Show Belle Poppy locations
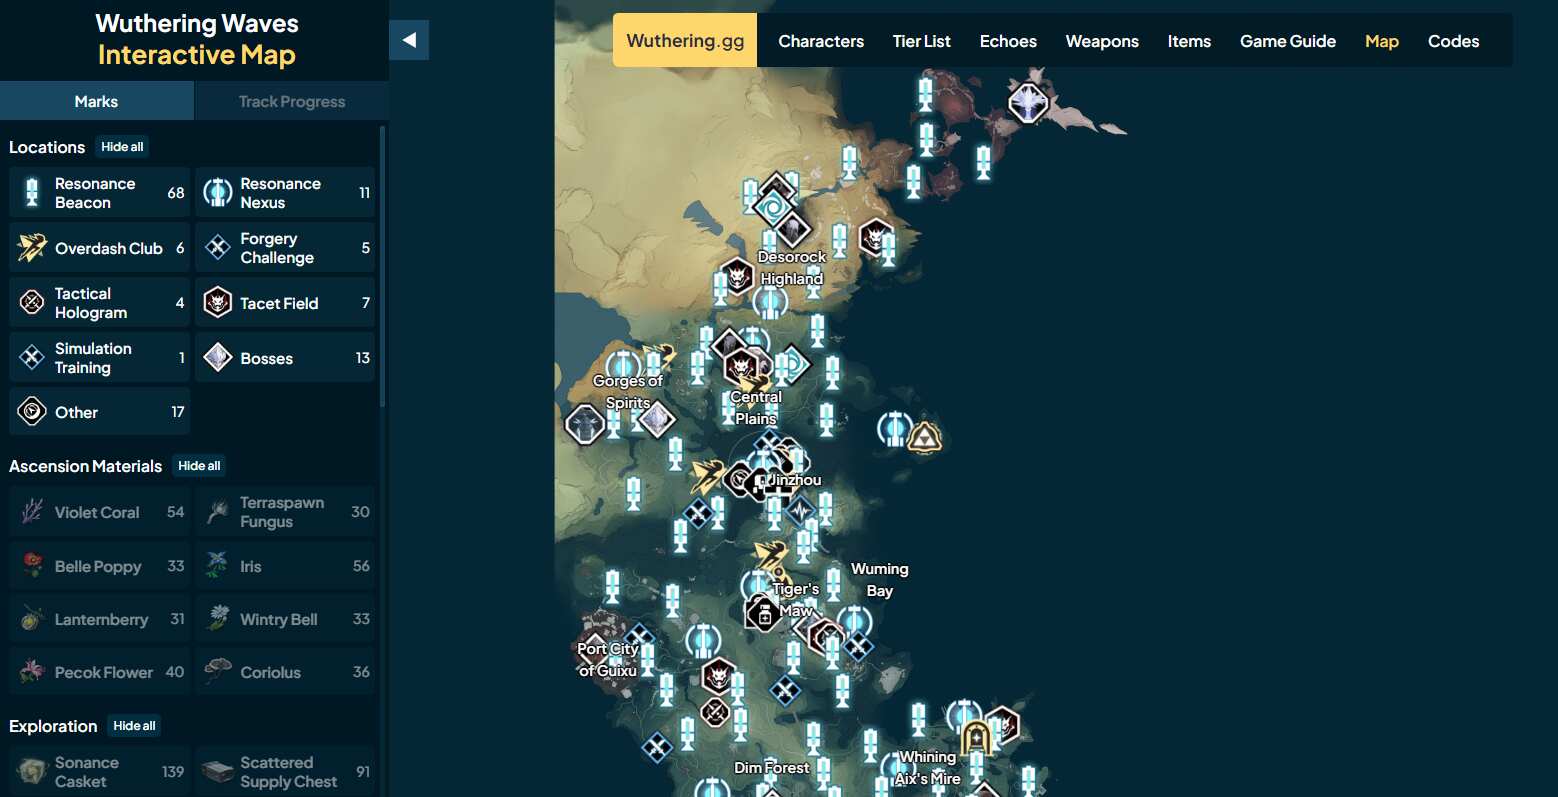 [x=99, y=566]
